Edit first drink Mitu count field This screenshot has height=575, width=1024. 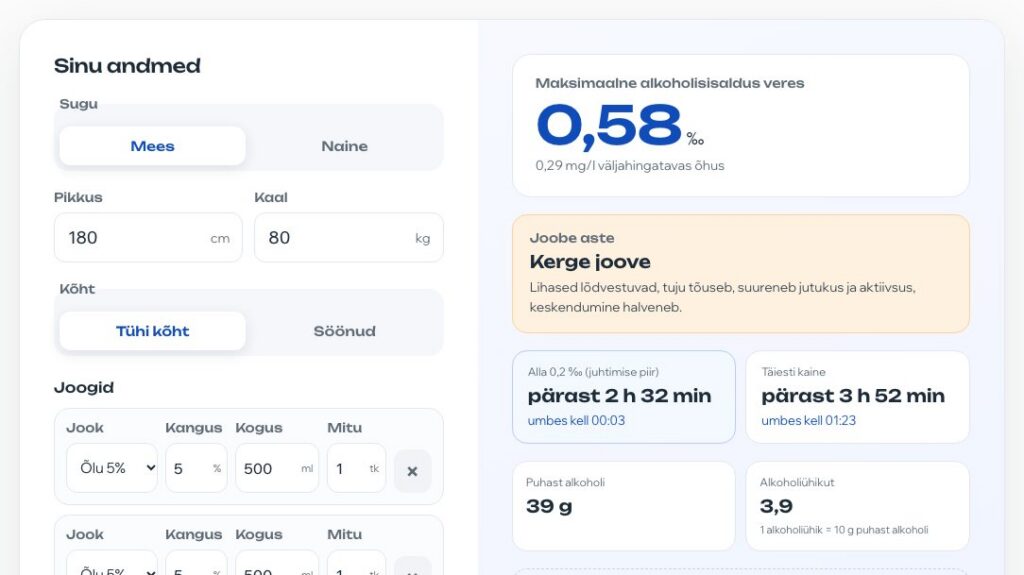(x=357, y=468)
